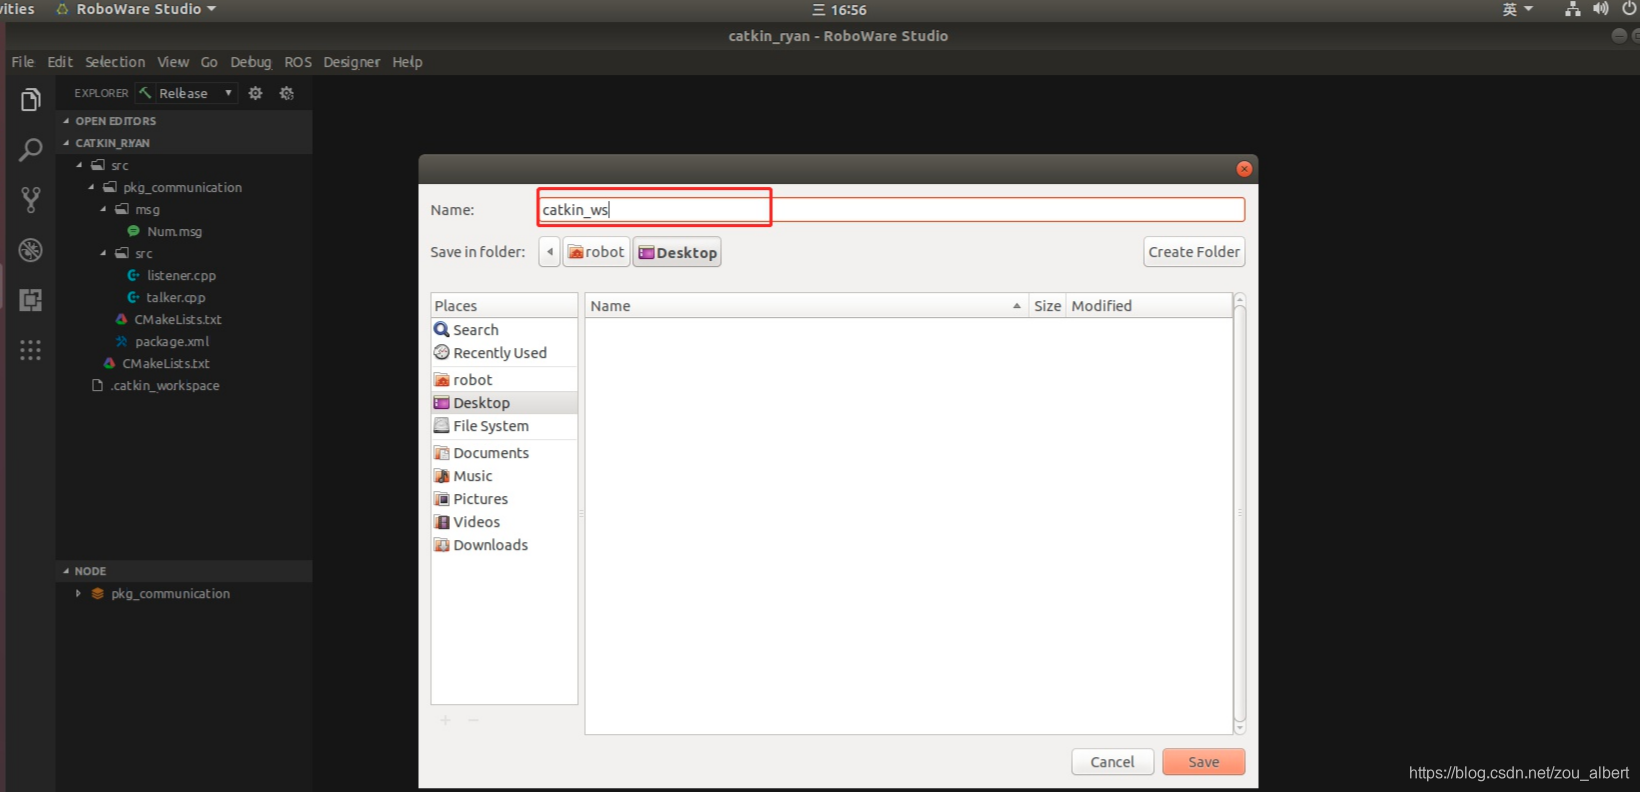The image size is (1640, 792).
Task: Open the Help menu
Action: [x=407, y=62]
